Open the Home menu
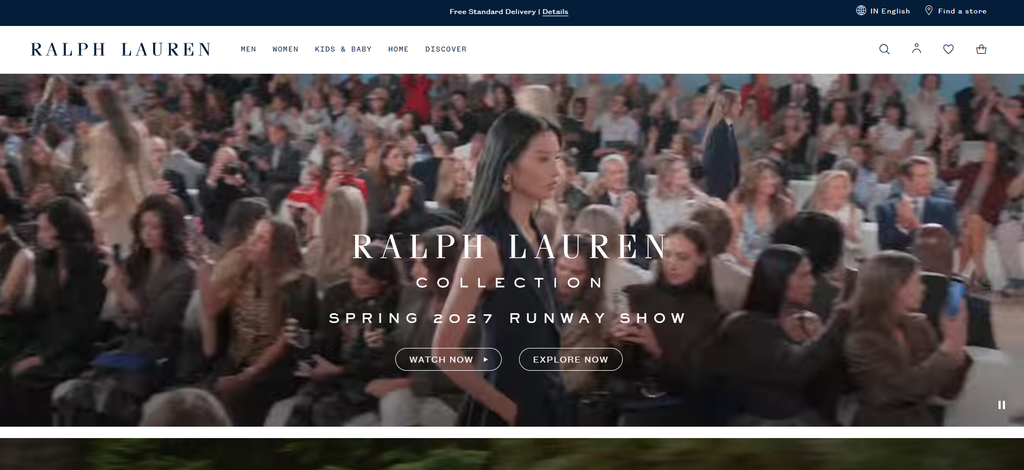Screen dimensions: 1024x470 pyautogui.click(x=398, y=49)
